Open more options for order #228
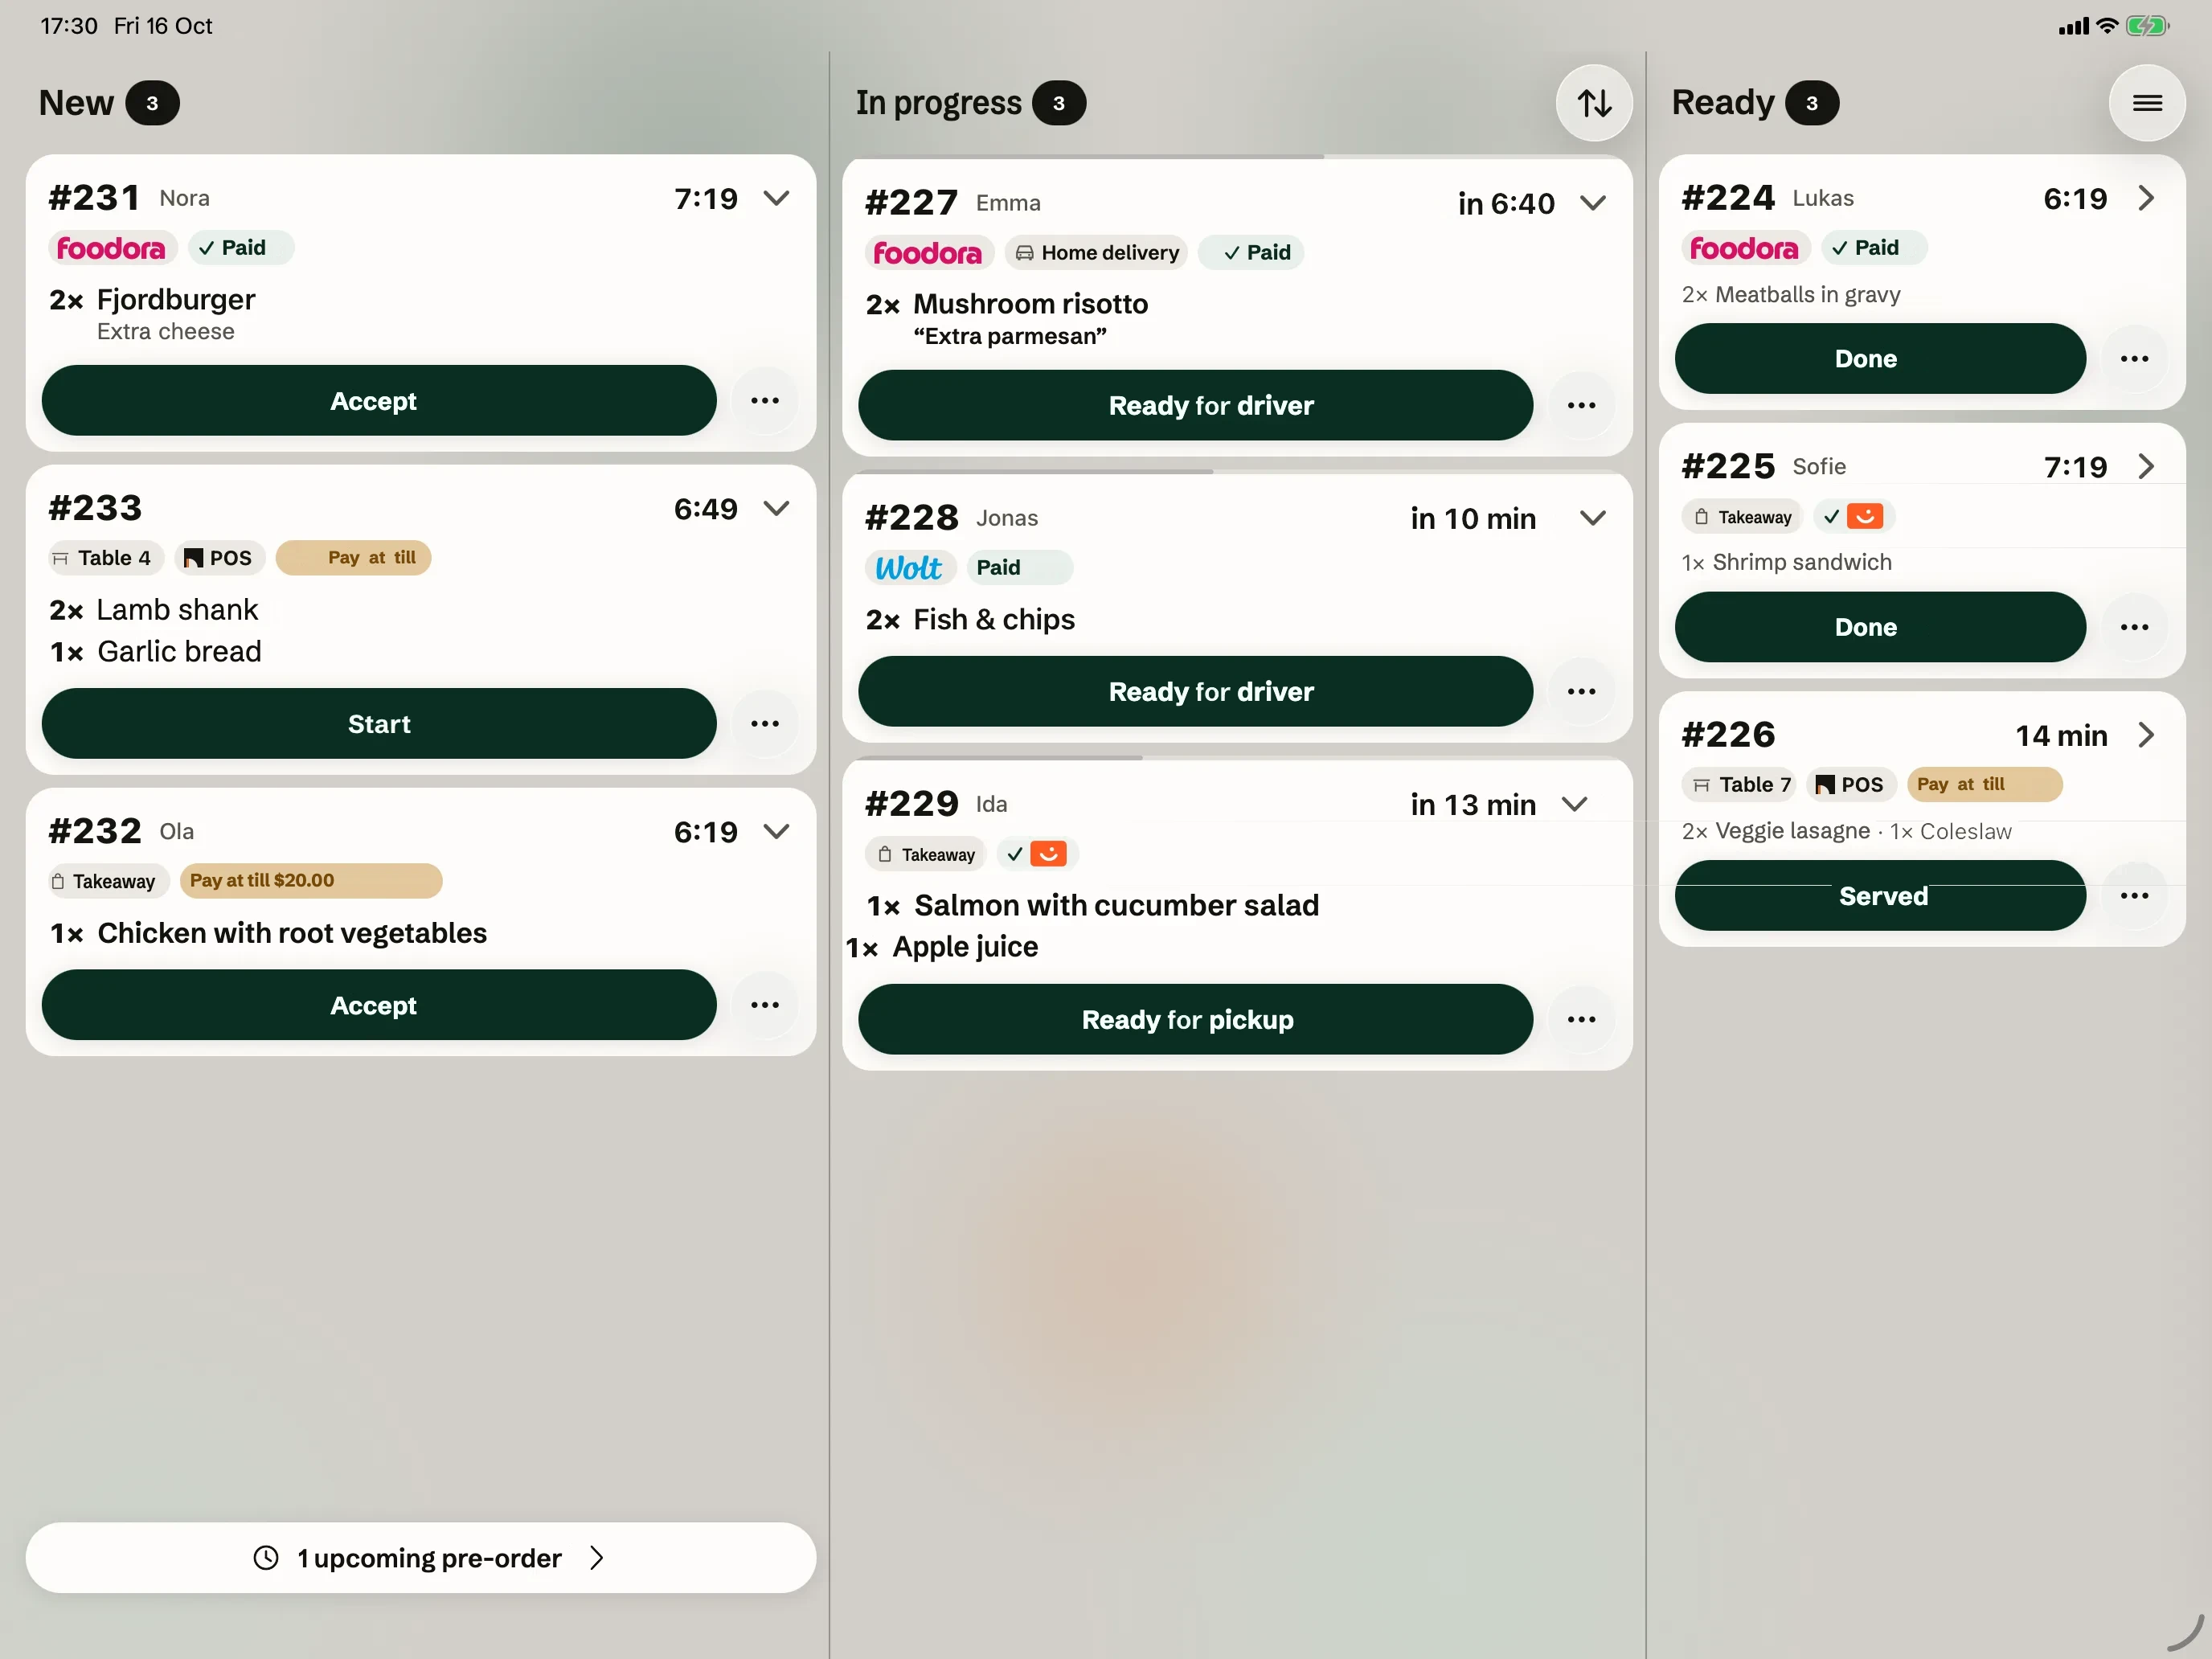 coord(1581,691)
